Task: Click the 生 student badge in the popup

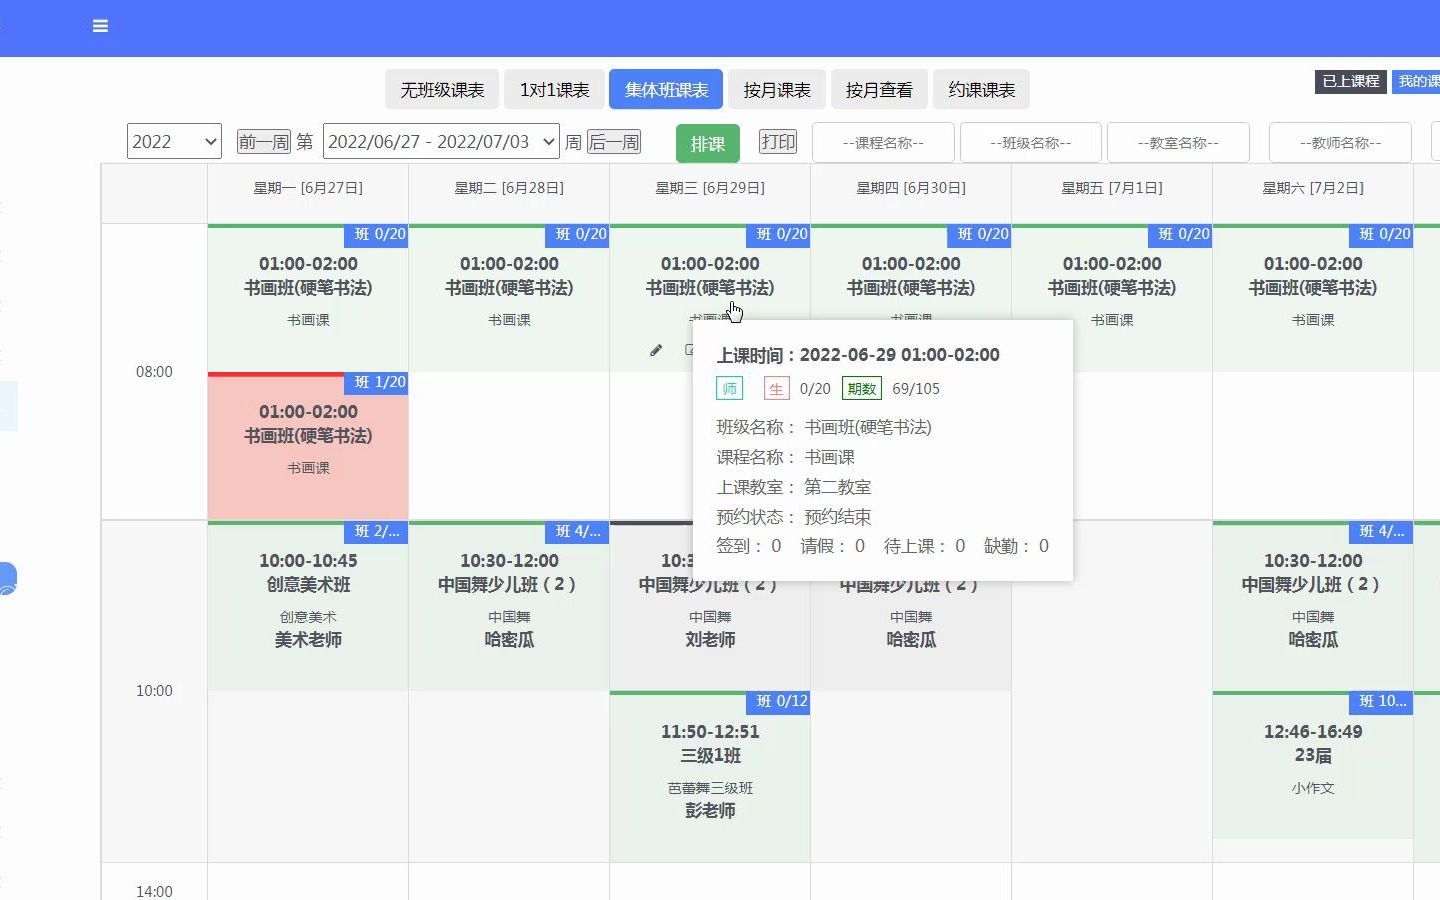Action: click(x=776, y=389)
